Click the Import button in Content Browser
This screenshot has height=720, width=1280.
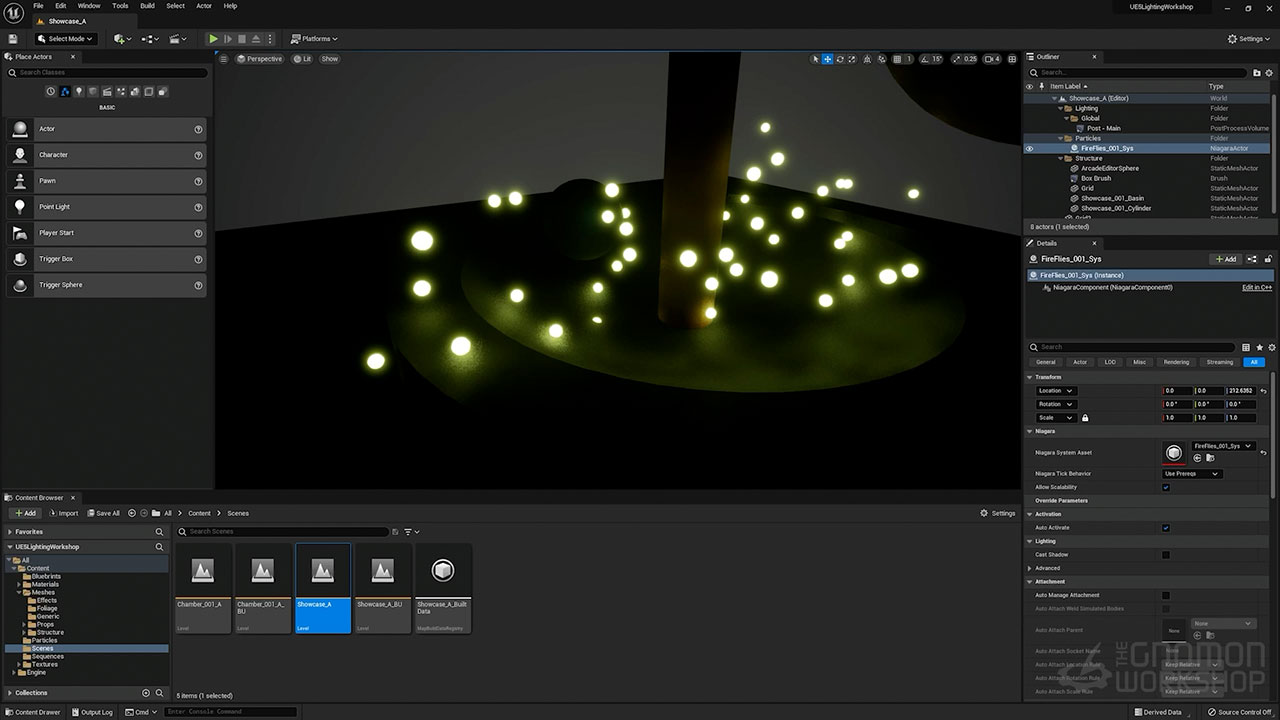pos(63,513)
